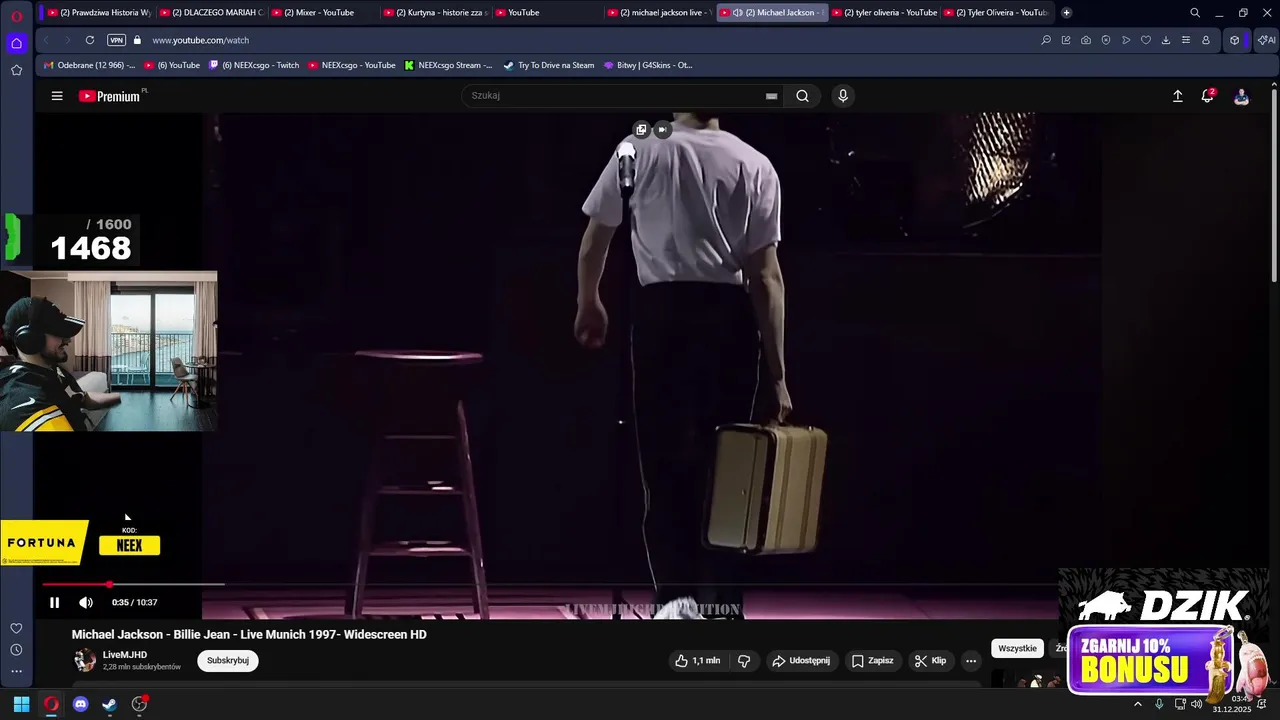Open the Windows Start button
1280x720 pixels.
[21, 704]
